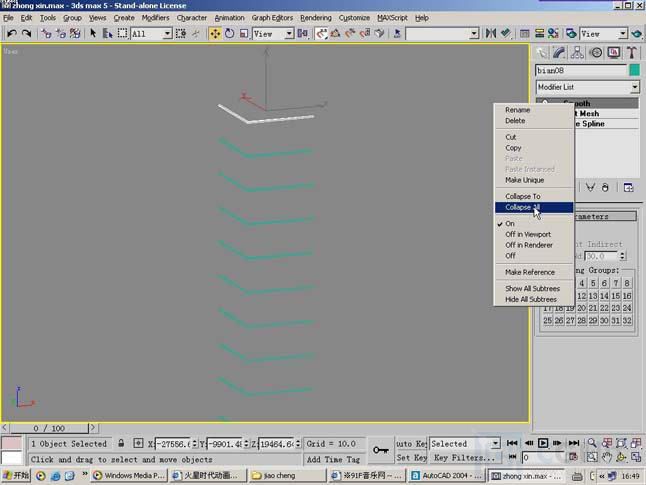Open Select by Name tool
Viewport: 646px width, 485px height.
tap(107, 33)
